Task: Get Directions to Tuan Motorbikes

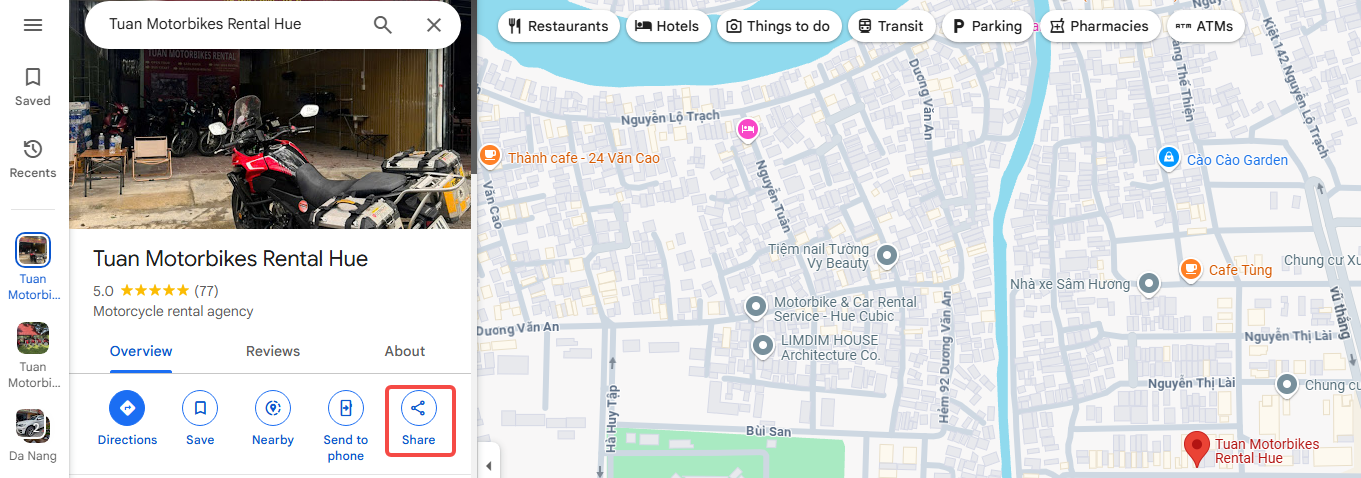Action: pyautogui.click(x=127, y=418)
